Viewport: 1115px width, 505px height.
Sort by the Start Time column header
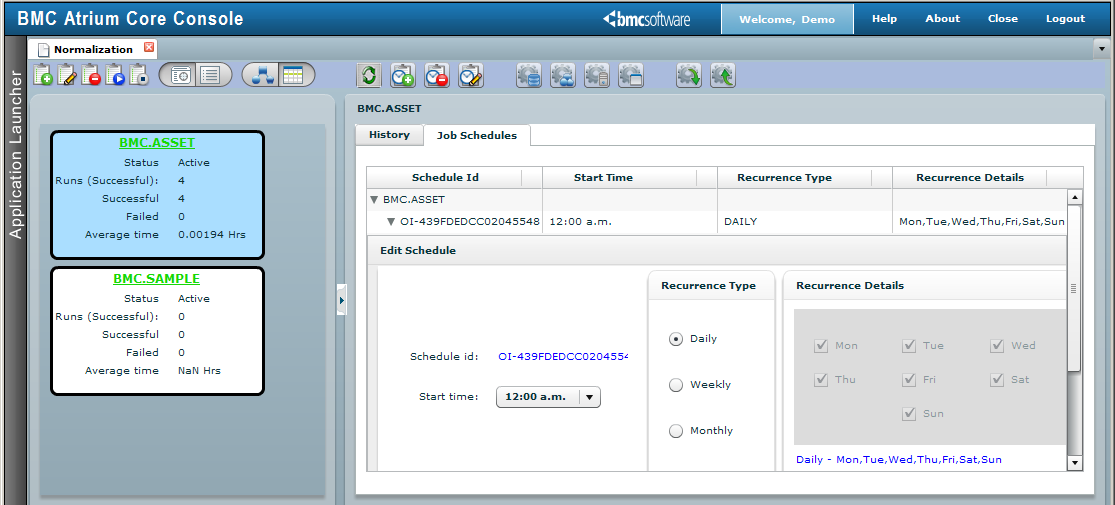pos(630,178)
